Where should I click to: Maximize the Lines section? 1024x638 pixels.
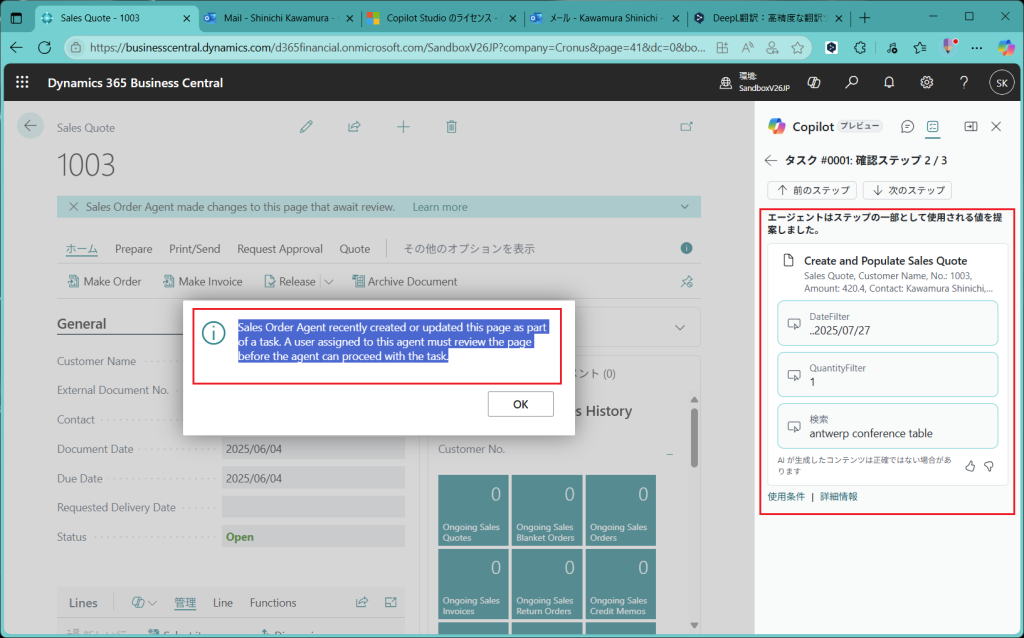pyautogui.click(x=391, y=602)
